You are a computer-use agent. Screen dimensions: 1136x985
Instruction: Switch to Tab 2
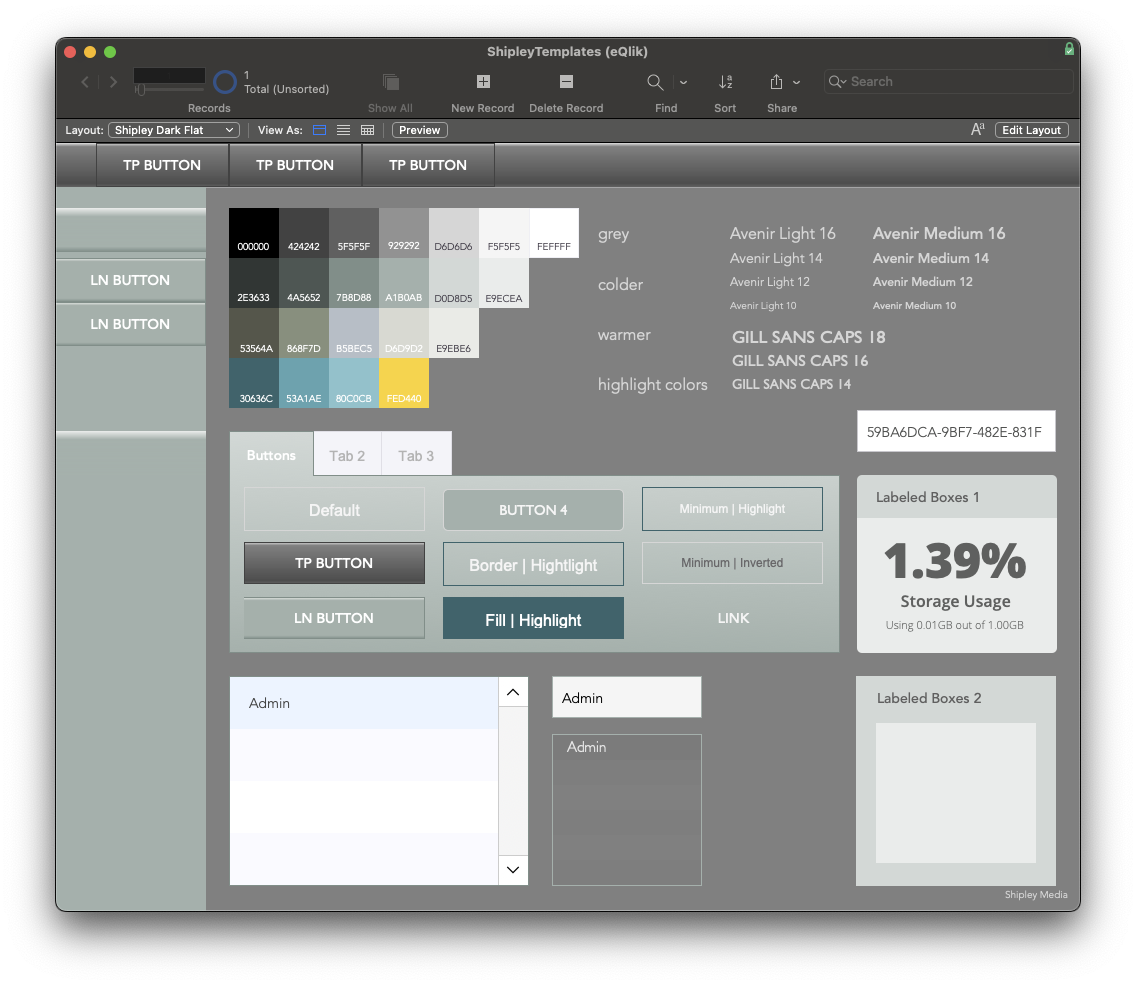(x=347, y=454)
